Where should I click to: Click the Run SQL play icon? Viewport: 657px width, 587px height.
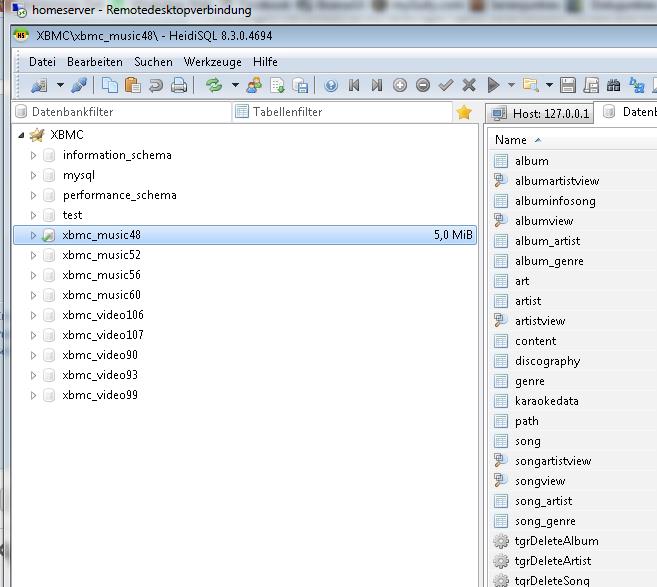pyautogui.click(x=494, y=85)
